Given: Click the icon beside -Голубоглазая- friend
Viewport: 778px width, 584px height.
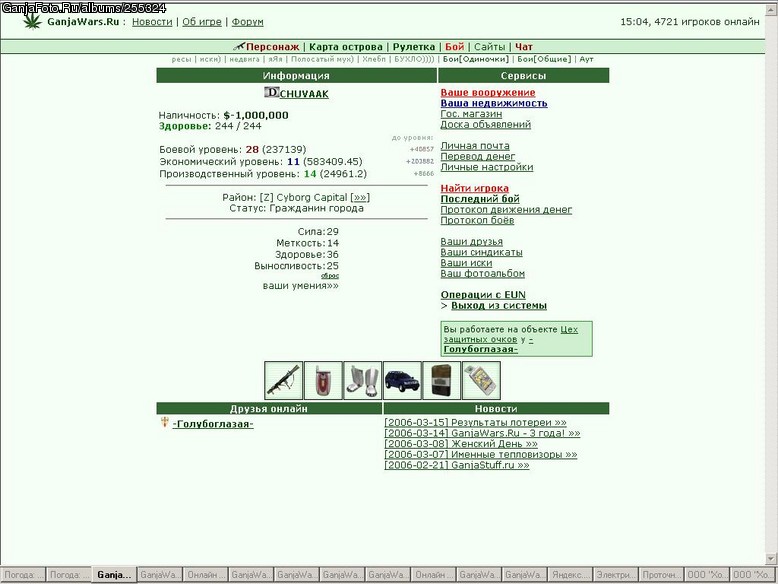Looking at the screenshot, I should [x=165, y=422].
